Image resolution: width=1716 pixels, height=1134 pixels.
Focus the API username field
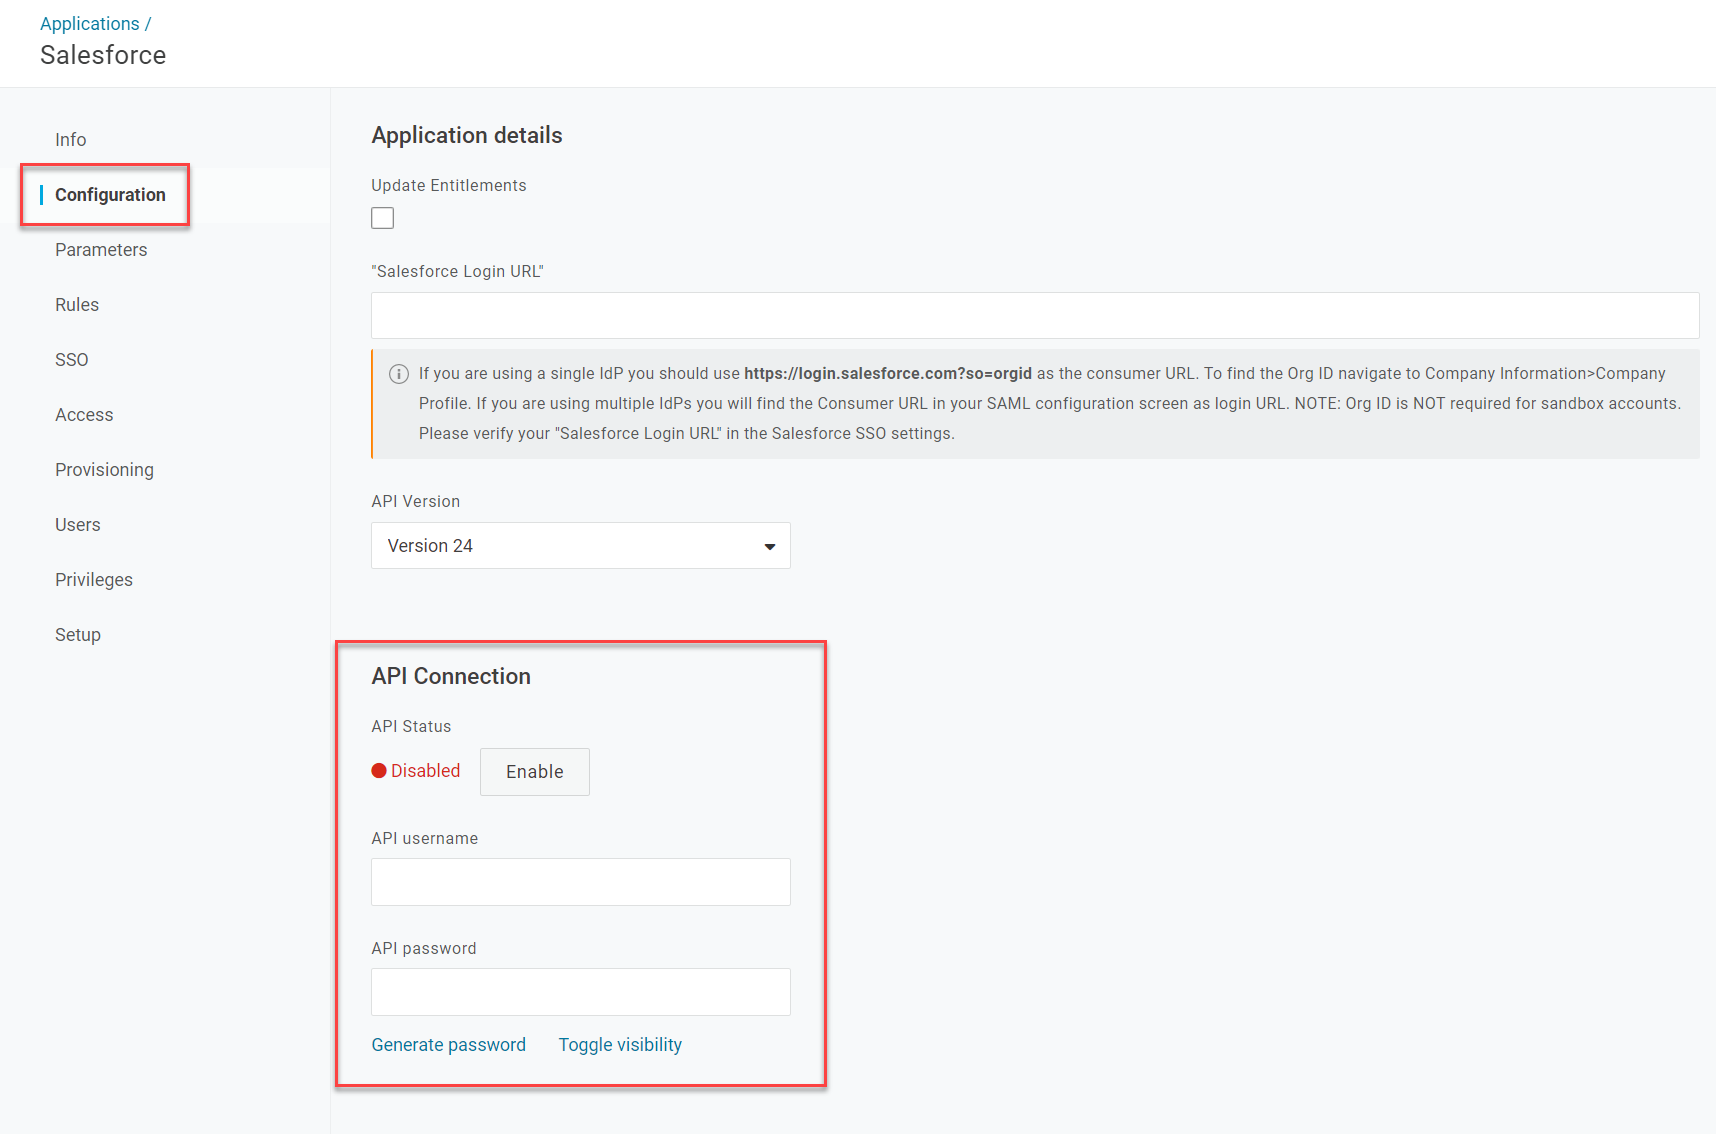[x=581, y=882]
